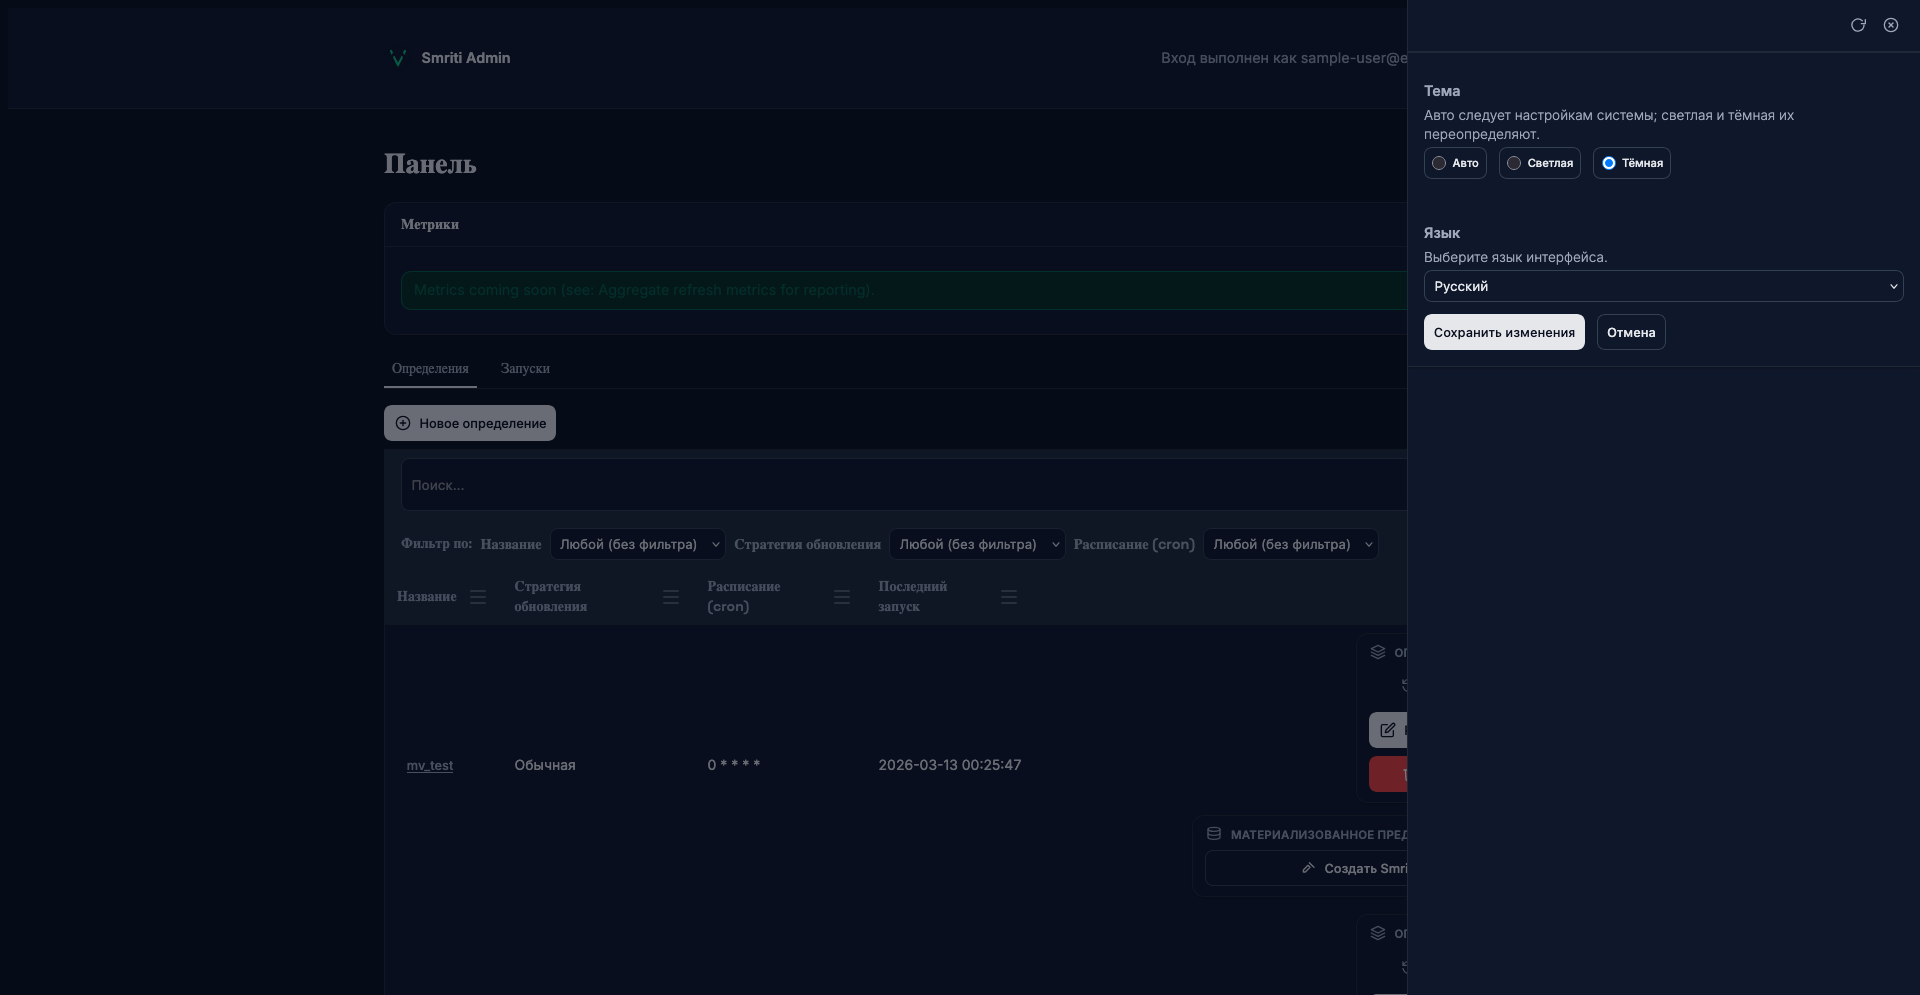Click the red delete button for mv_test
This screenshot has height=995, width=1920.
(x=1390, y=774)
